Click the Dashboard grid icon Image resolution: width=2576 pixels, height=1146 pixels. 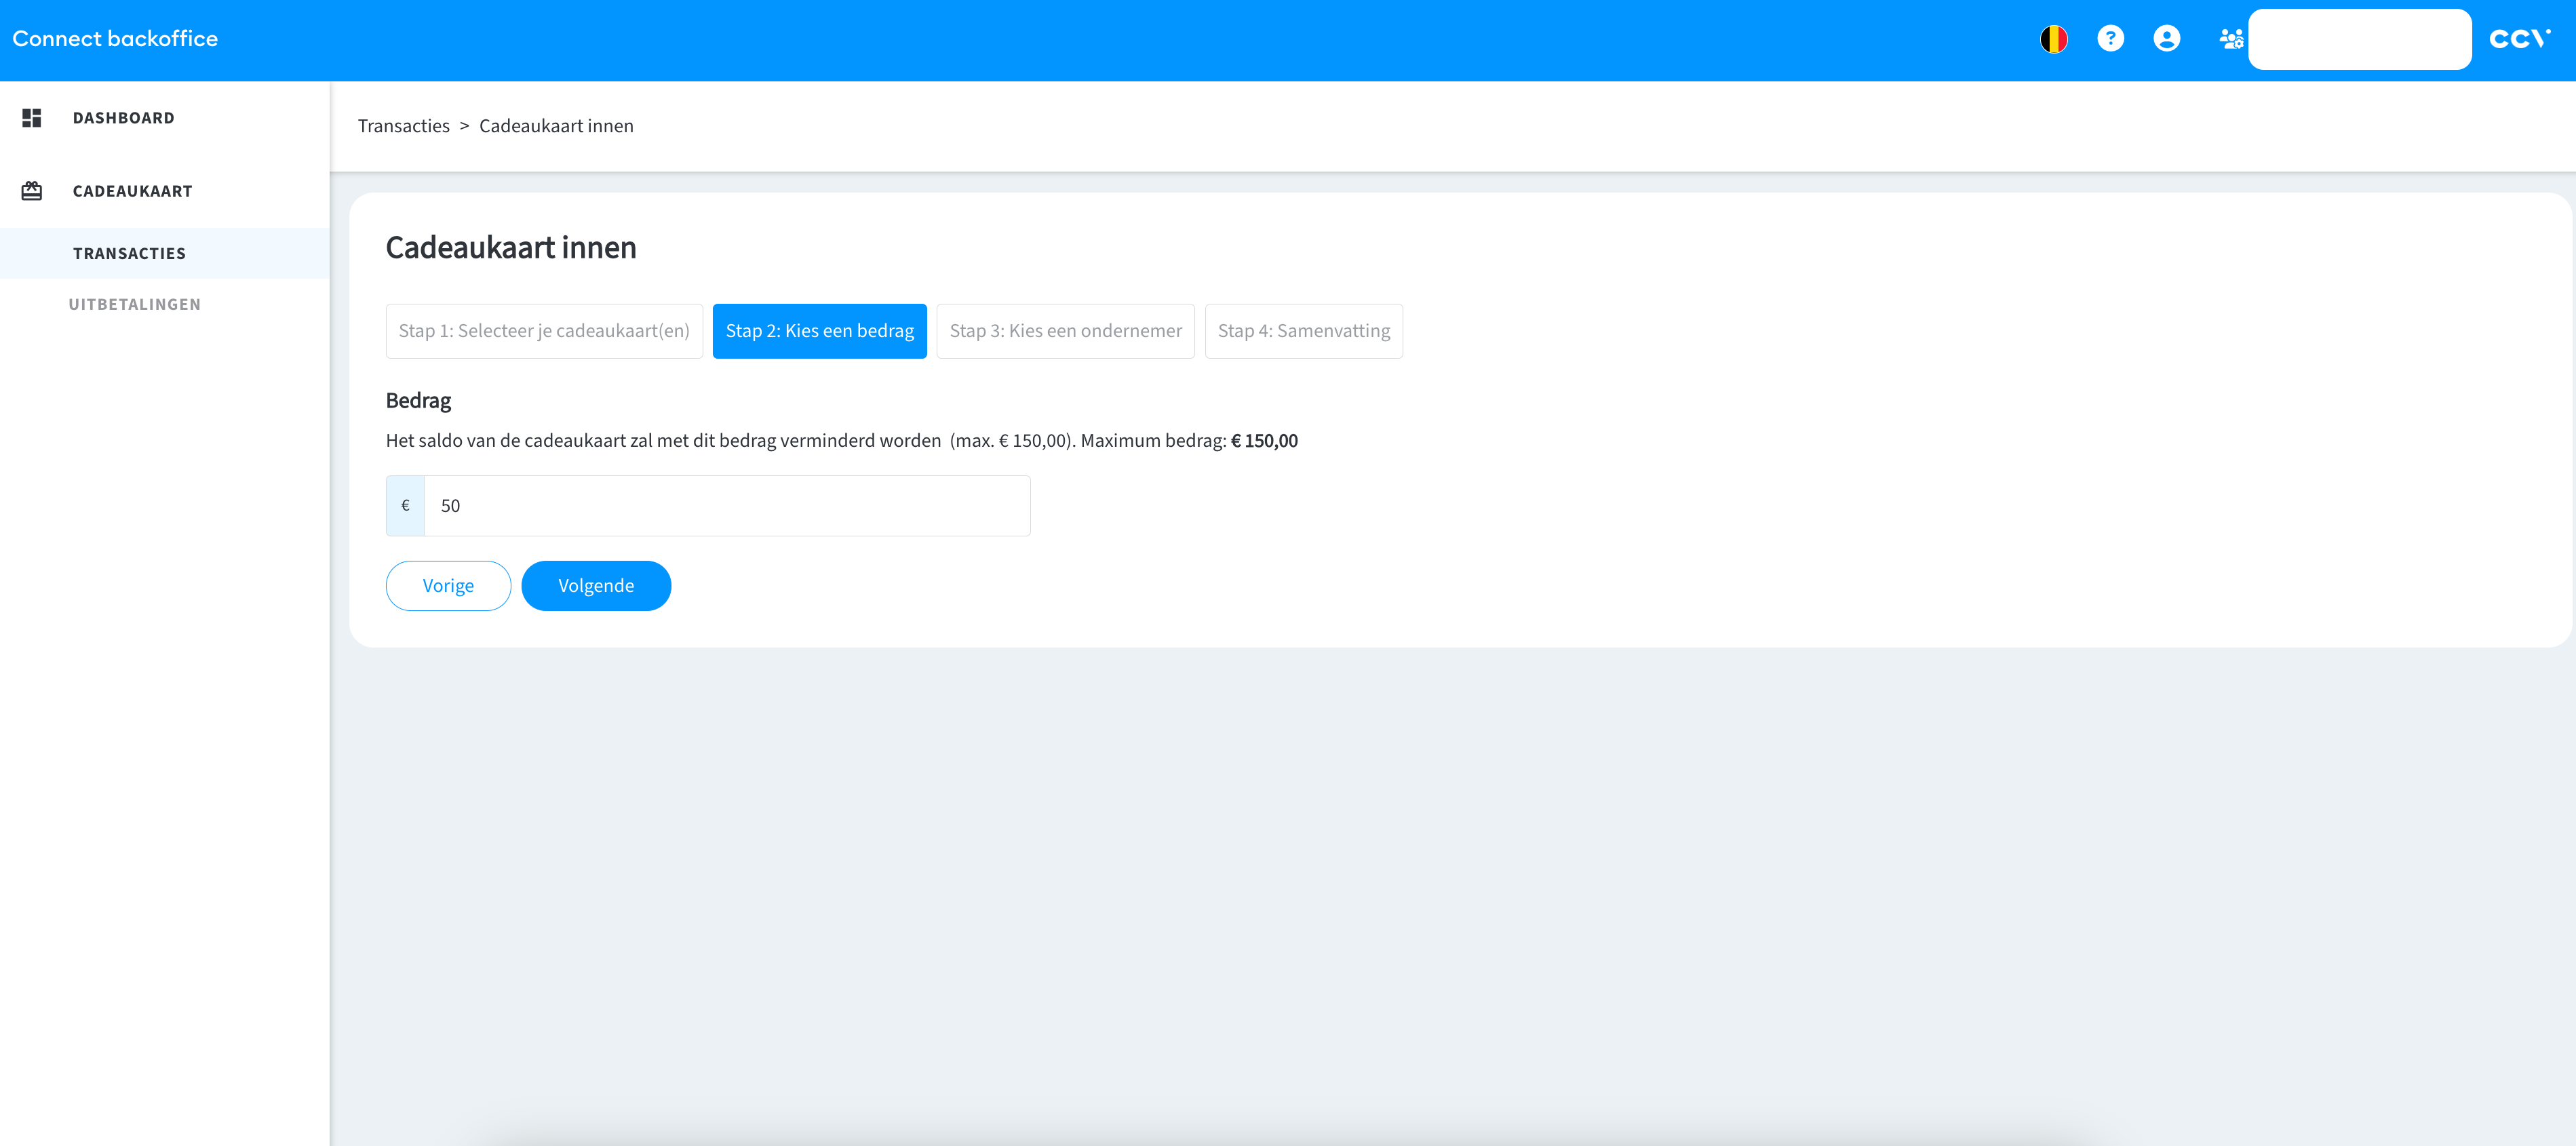click(x=32, y=118)
